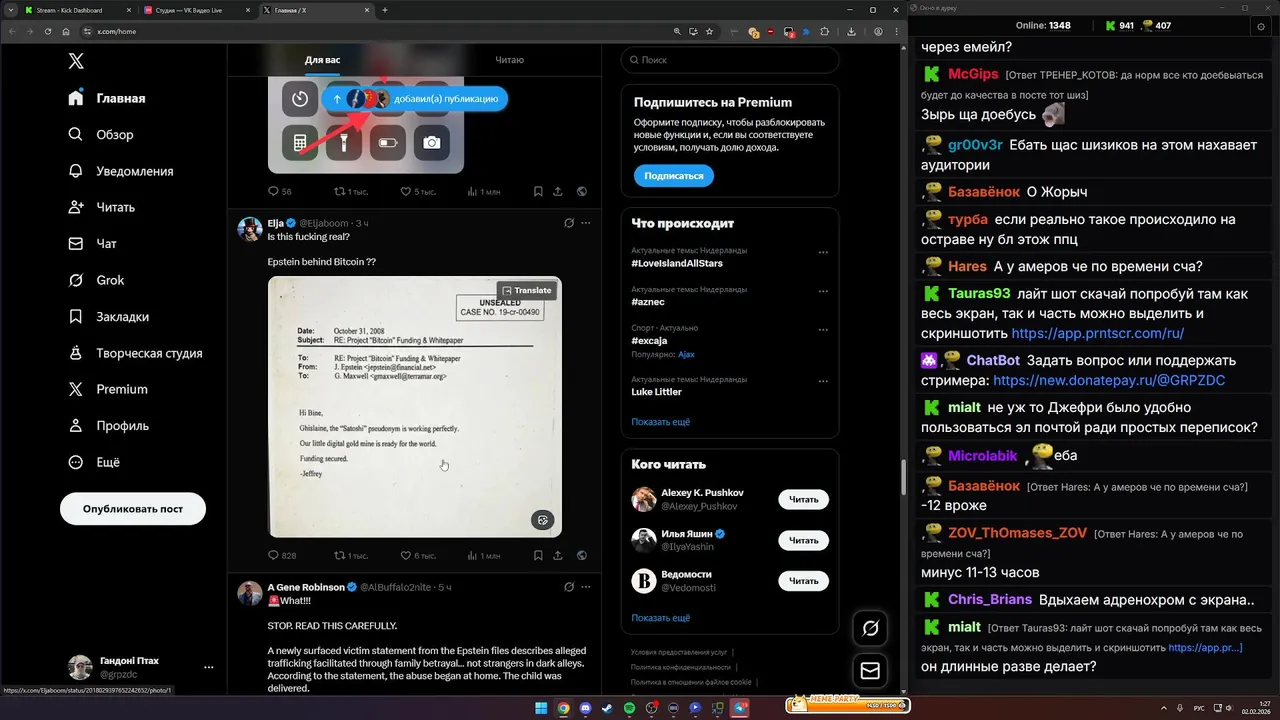Switch to Stream - Kick Dashboard browser tab

78,10
